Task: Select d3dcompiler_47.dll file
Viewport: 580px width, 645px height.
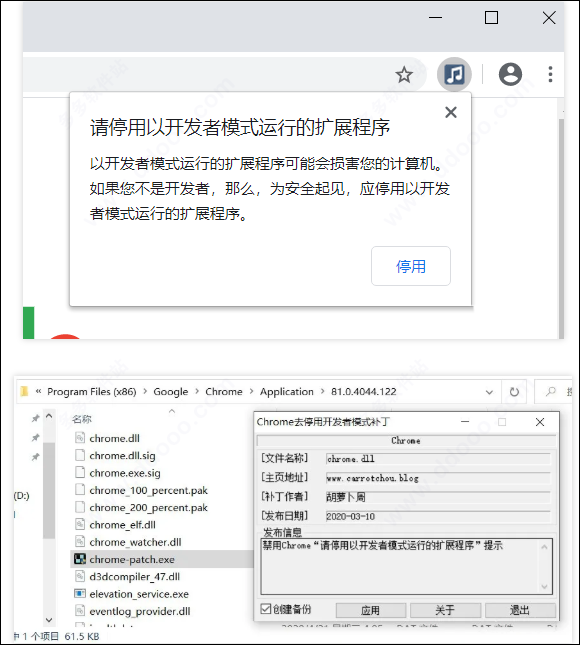Action: (x=135, y=577)
